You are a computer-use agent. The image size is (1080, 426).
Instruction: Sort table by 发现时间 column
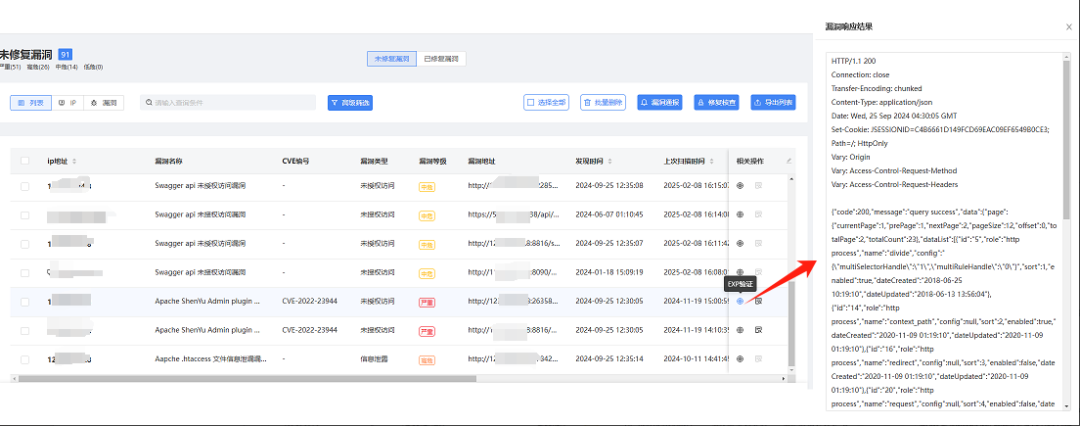click(x=610, y=161)
